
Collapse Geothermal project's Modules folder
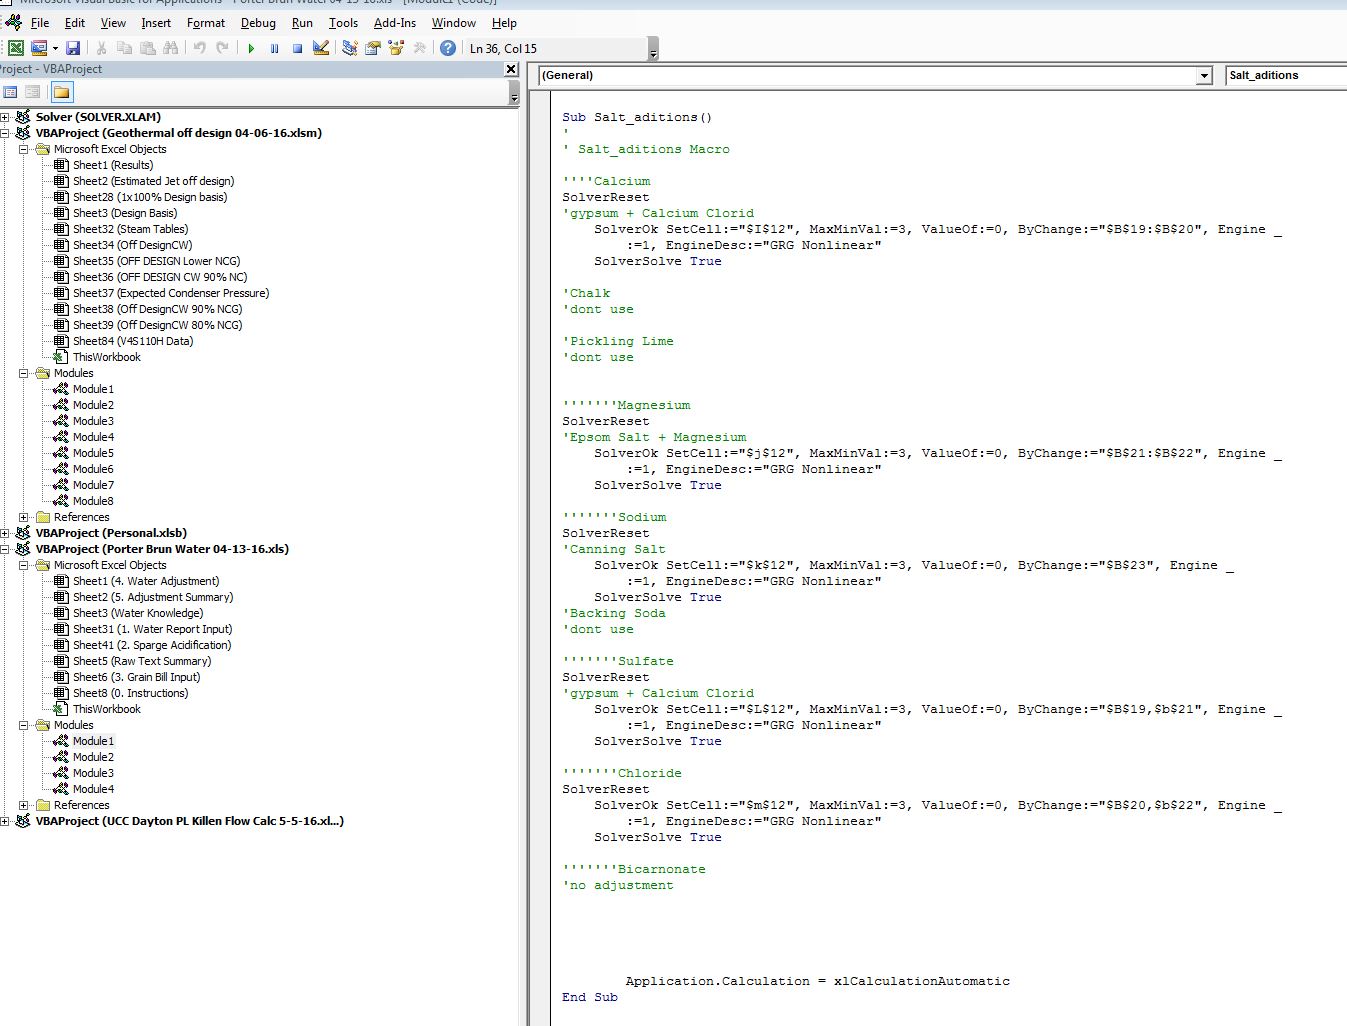coord(24,373)
